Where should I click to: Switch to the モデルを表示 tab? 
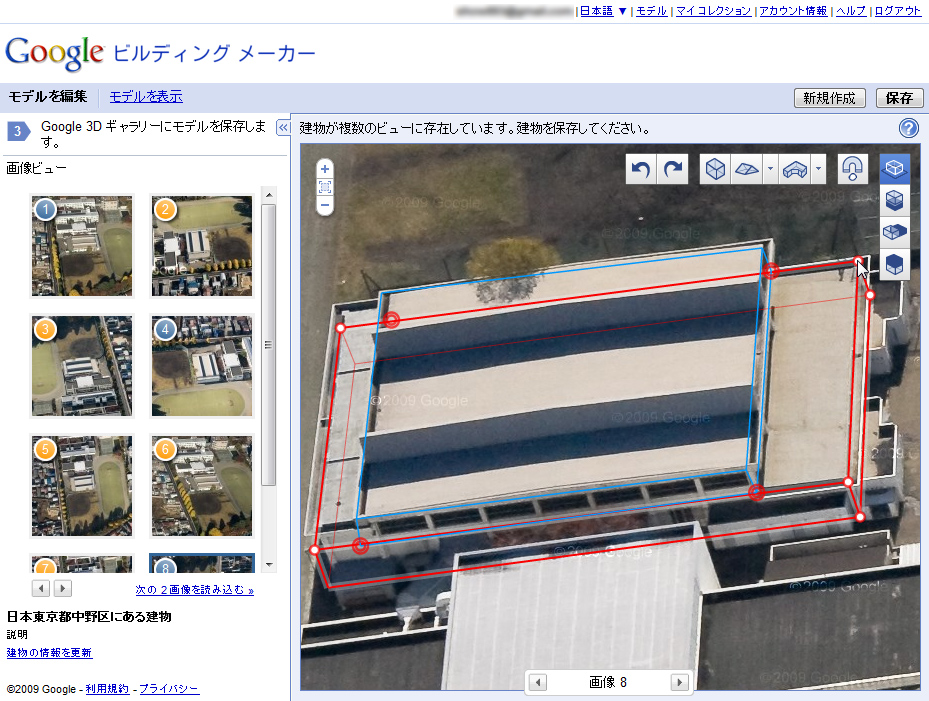pyautogui.click(x=146, y=95)
